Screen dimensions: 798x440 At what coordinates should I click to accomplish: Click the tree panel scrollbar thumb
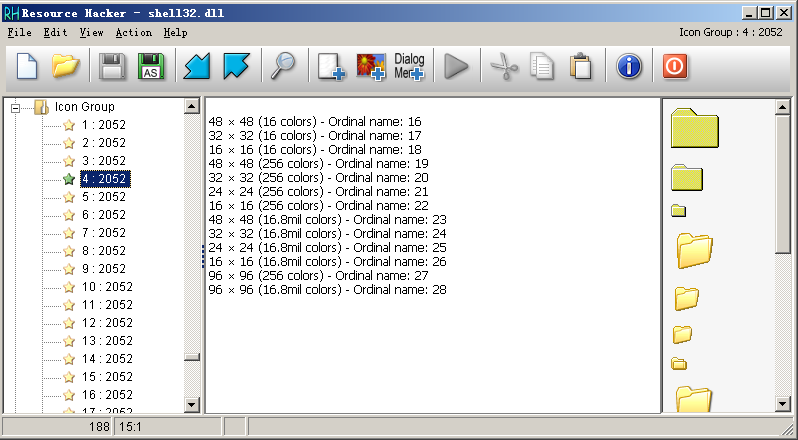tap(192, 357)
